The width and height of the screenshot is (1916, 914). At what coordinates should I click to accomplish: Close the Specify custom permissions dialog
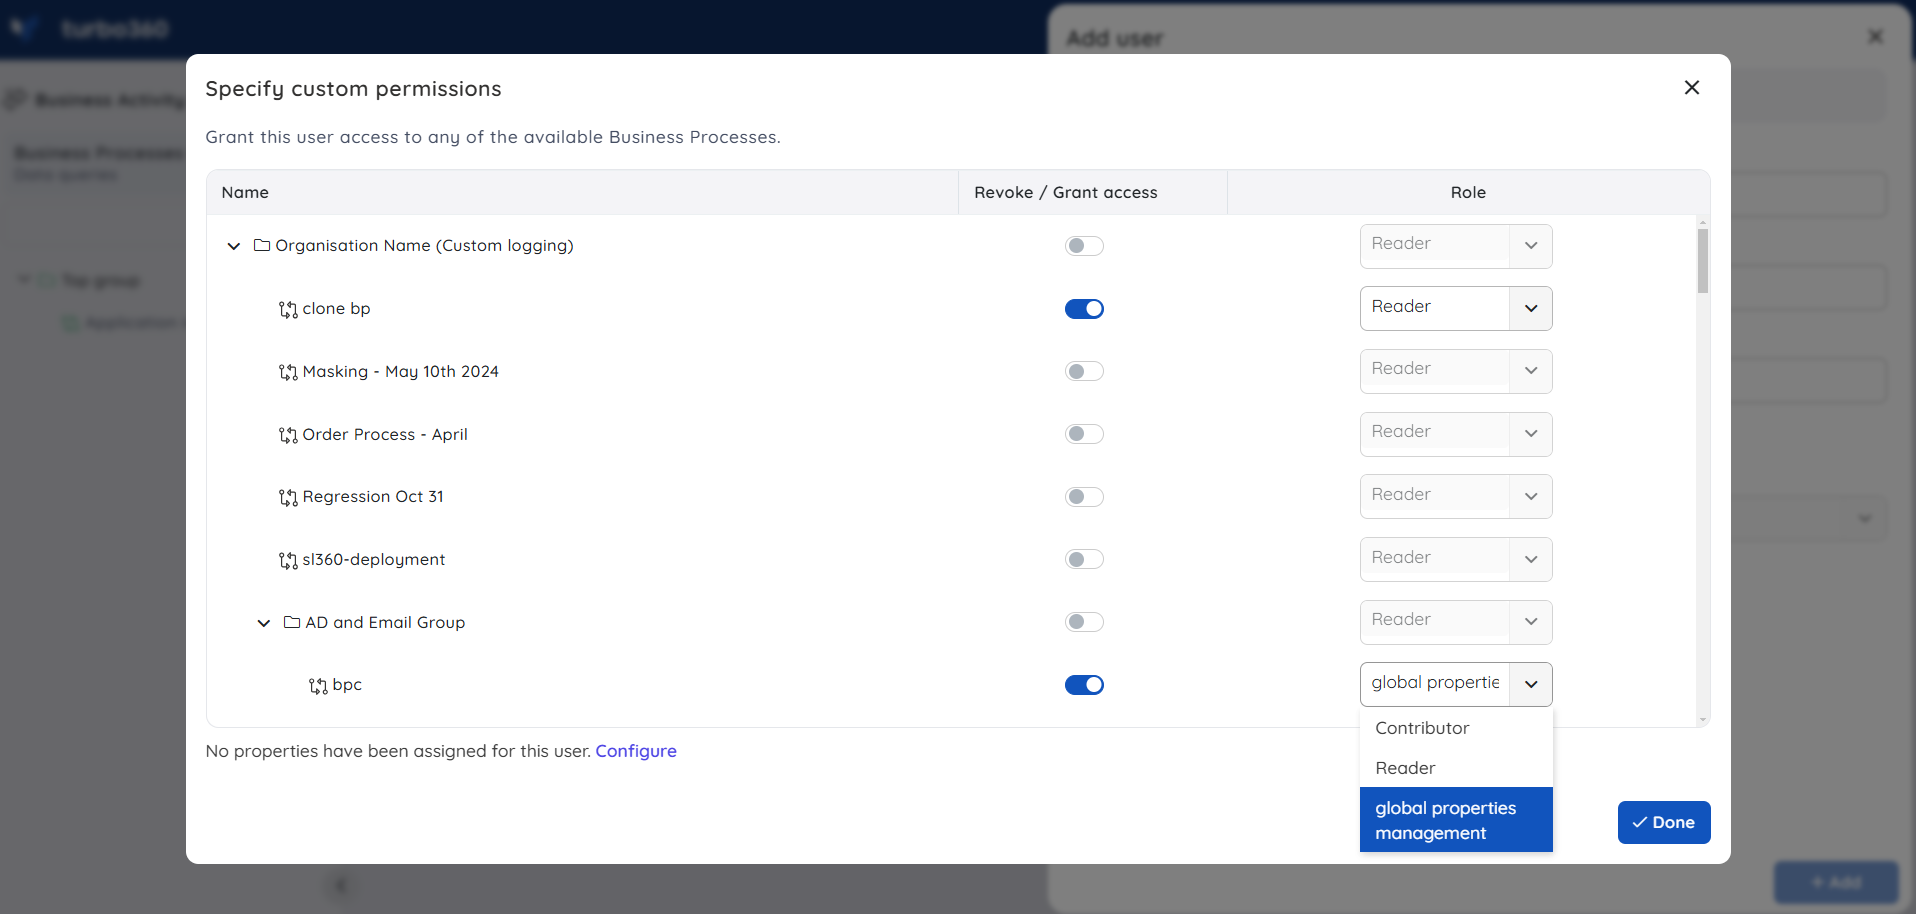[x=1692, y=88]
